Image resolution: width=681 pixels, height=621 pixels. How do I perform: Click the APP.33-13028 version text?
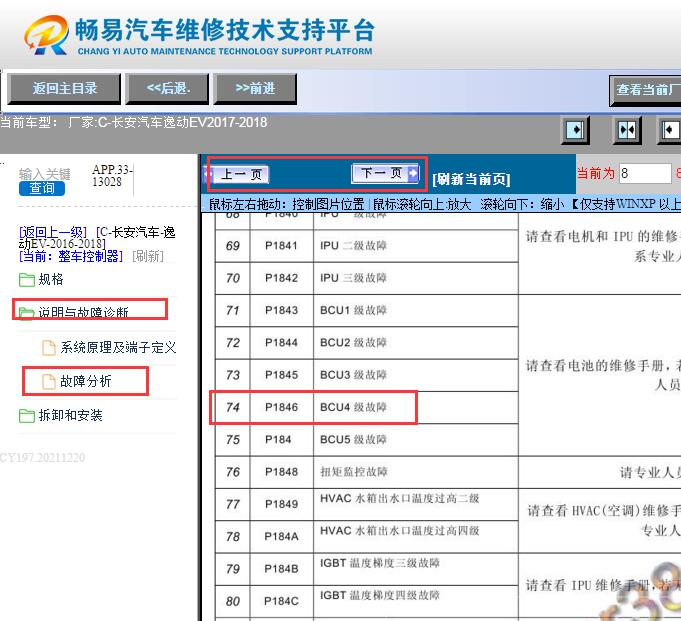(112, 175)
